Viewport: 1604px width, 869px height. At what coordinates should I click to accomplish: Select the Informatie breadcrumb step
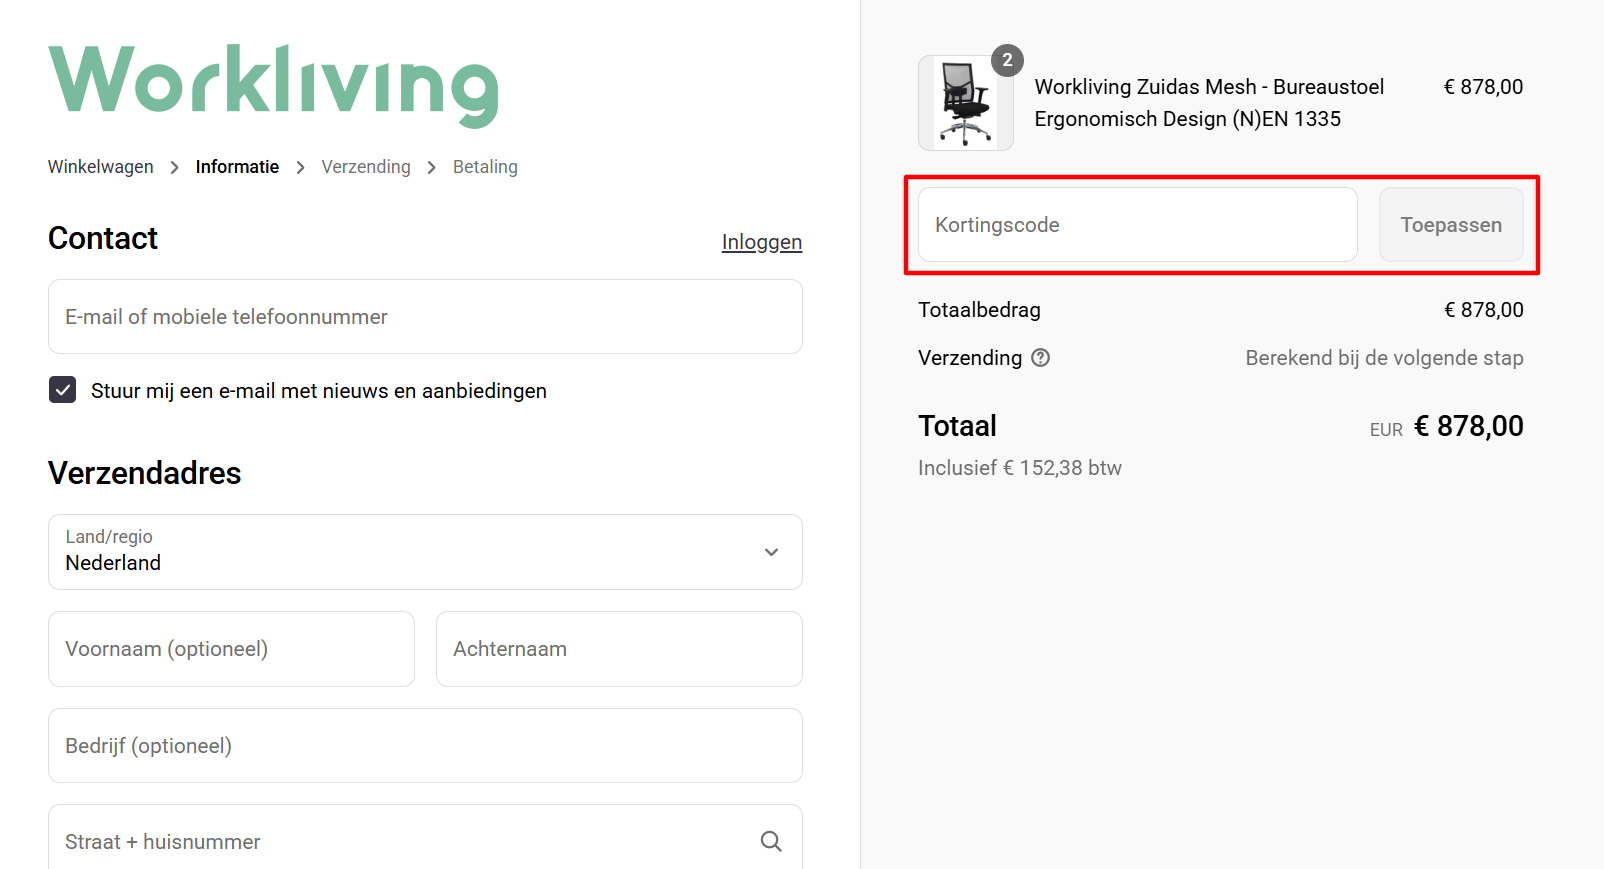click(237, 167)
